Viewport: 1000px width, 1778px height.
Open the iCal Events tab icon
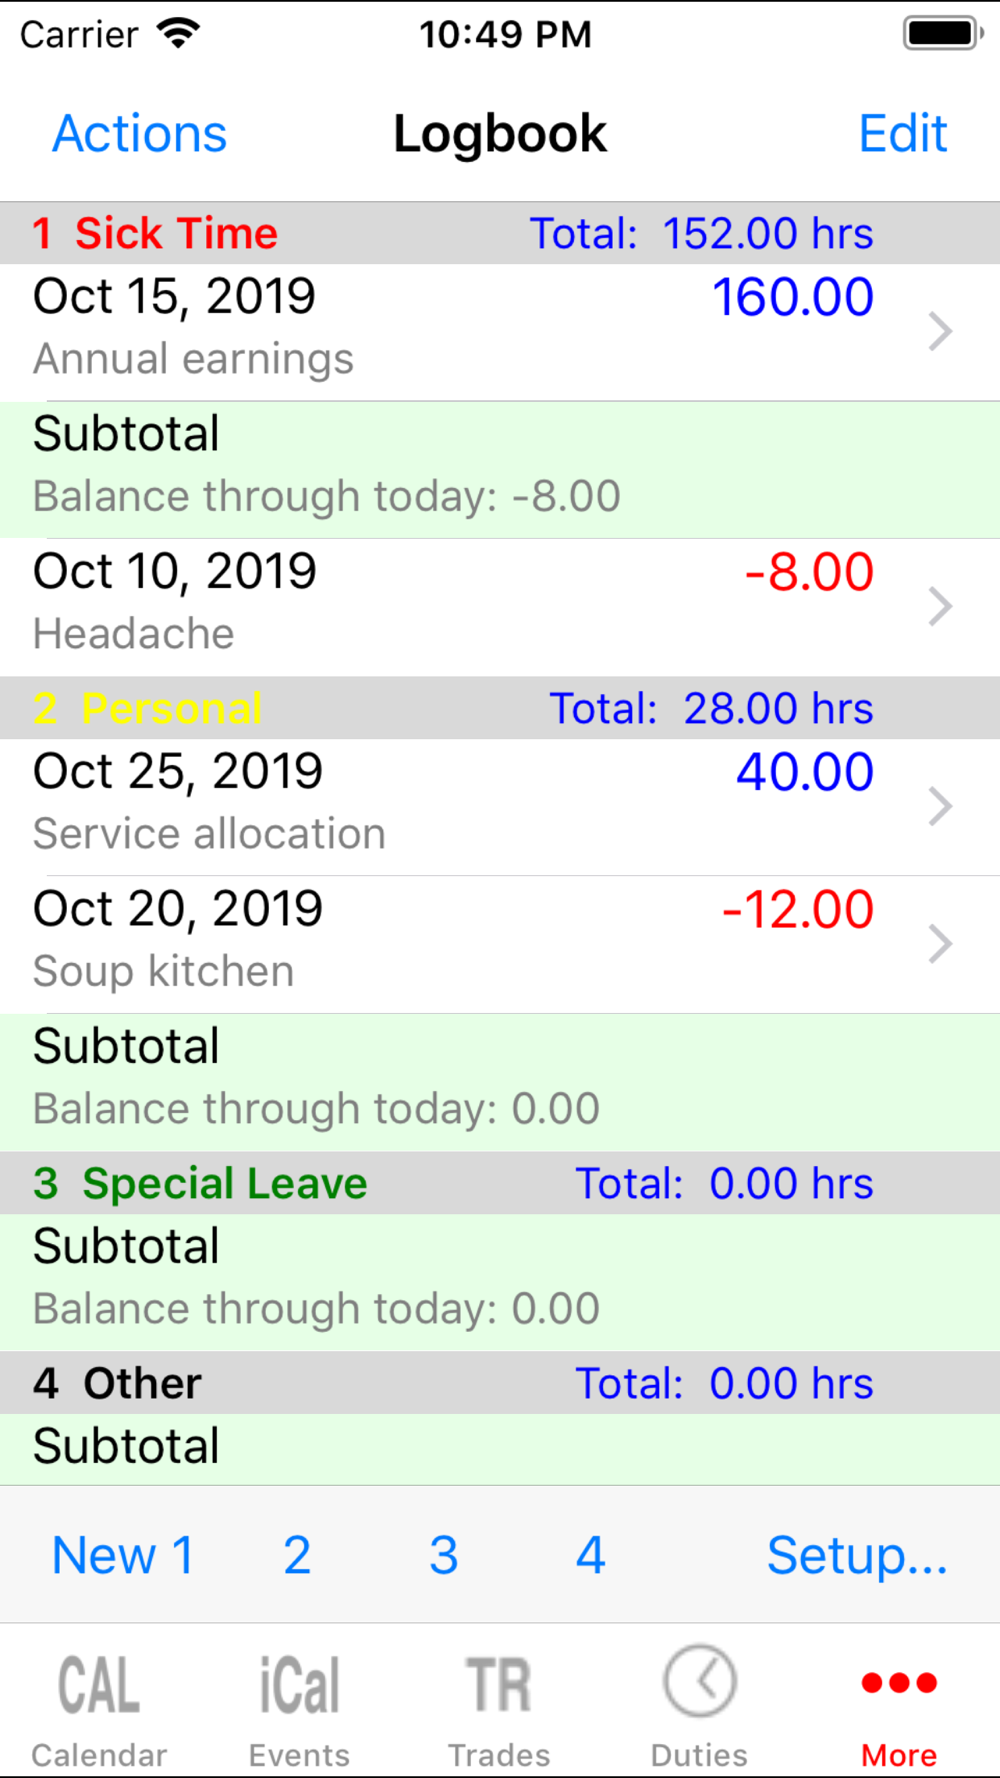(299, 1685)
